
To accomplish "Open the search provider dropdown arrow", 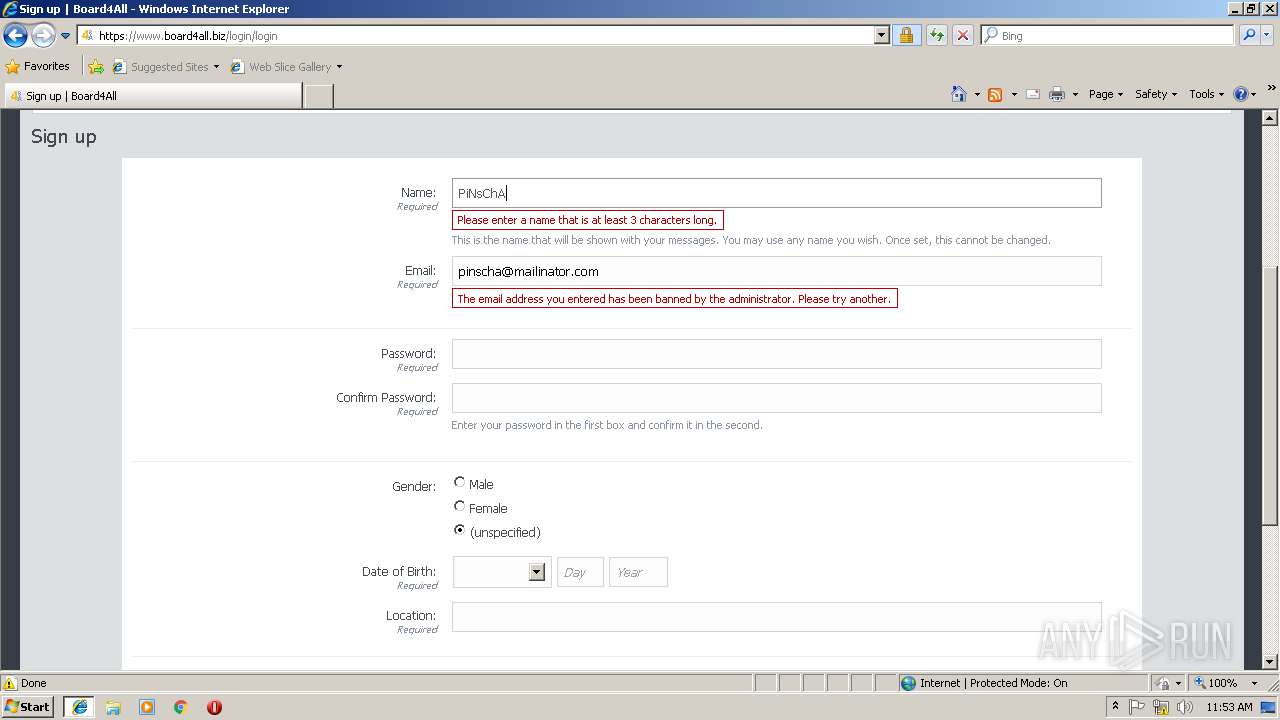I will 1268,36.
